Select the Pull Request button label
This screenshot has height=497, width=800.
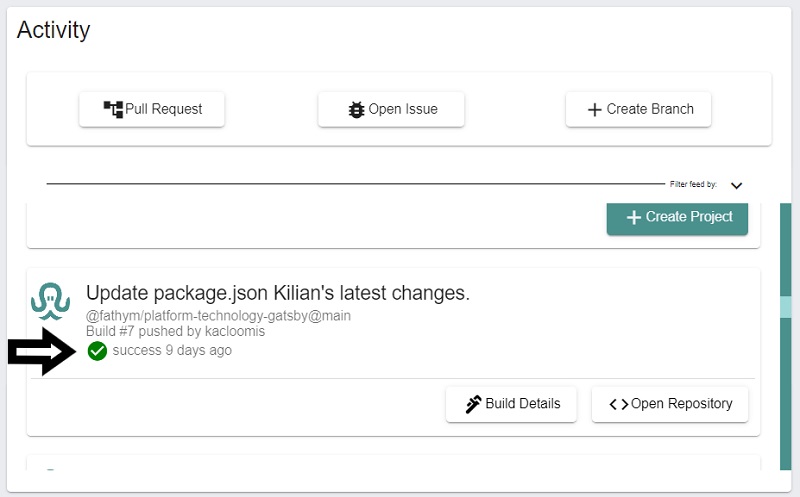(x=163, y=109)
